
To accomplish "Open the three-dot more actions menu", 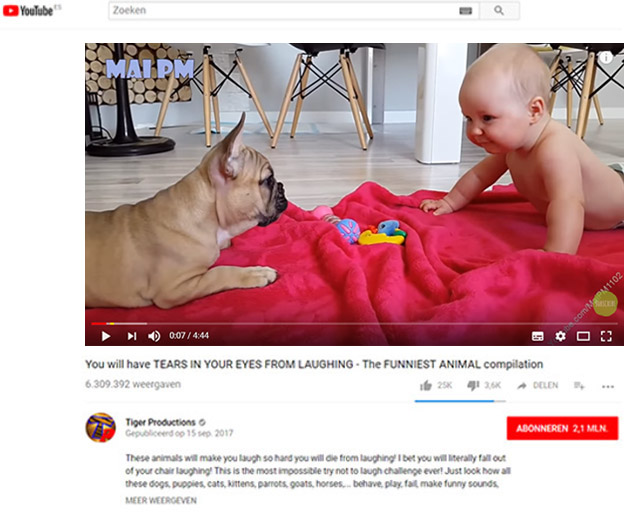I will [x=608, y=387].
